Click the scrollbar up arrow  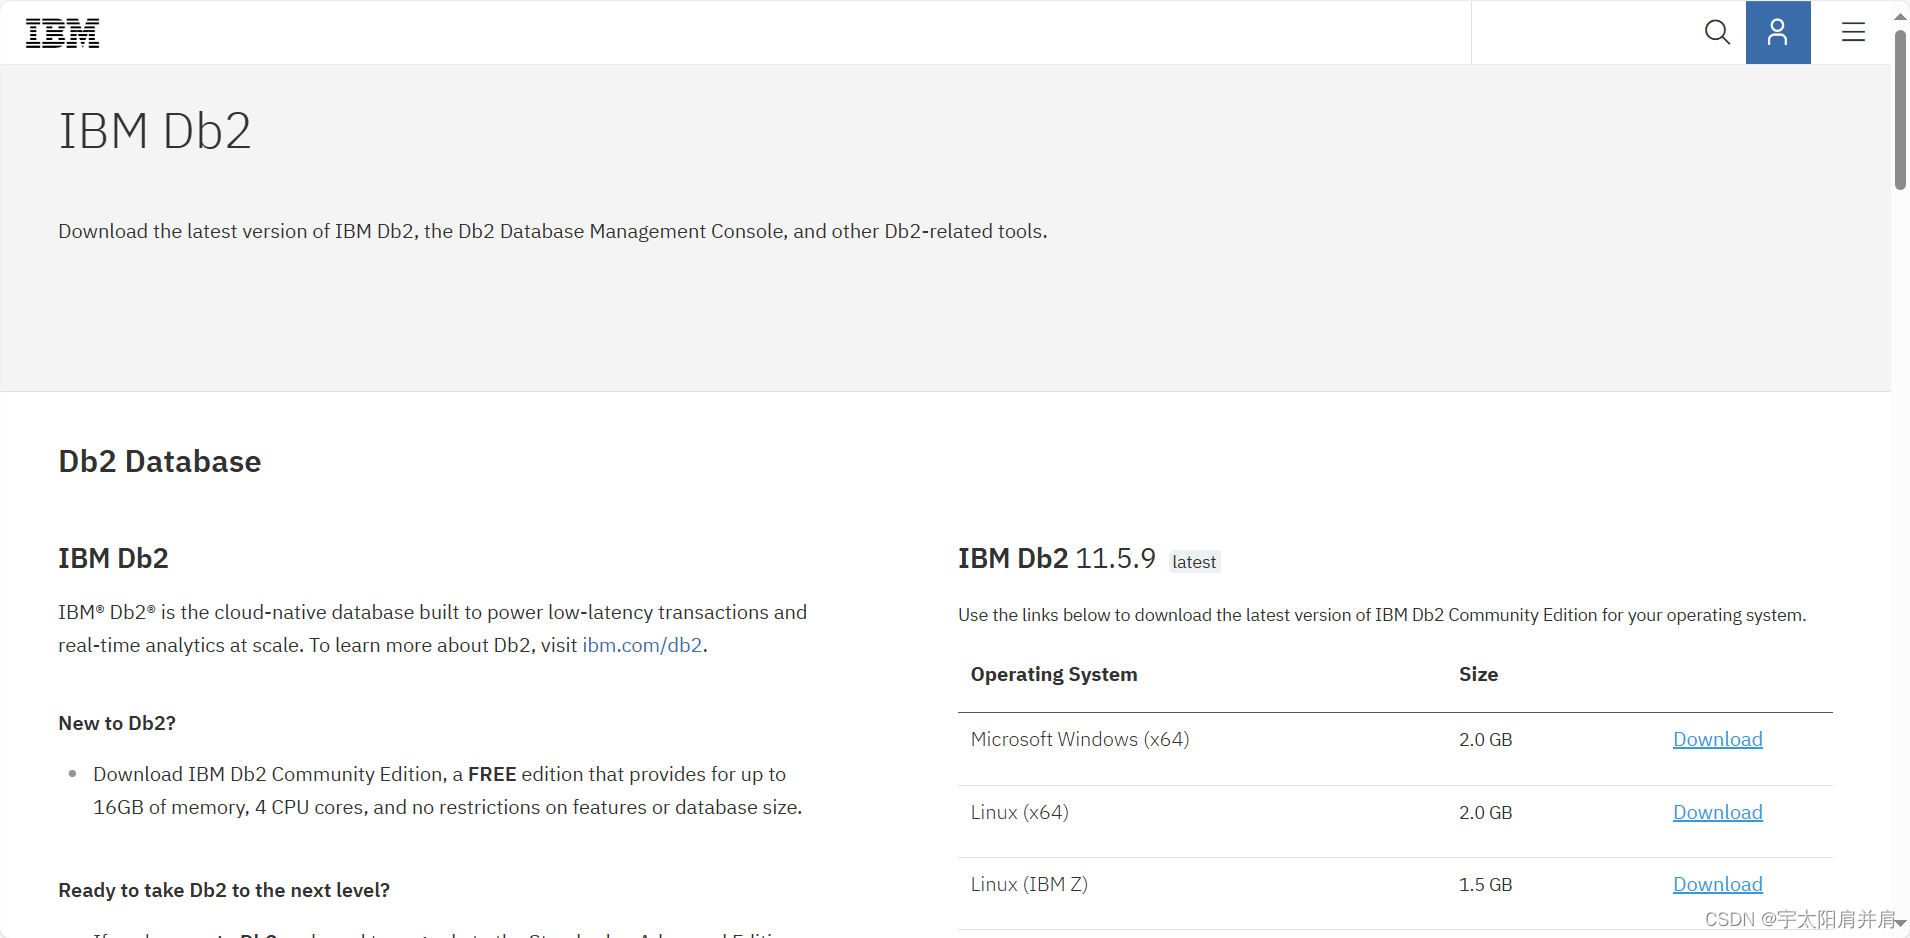(1900, 15)
